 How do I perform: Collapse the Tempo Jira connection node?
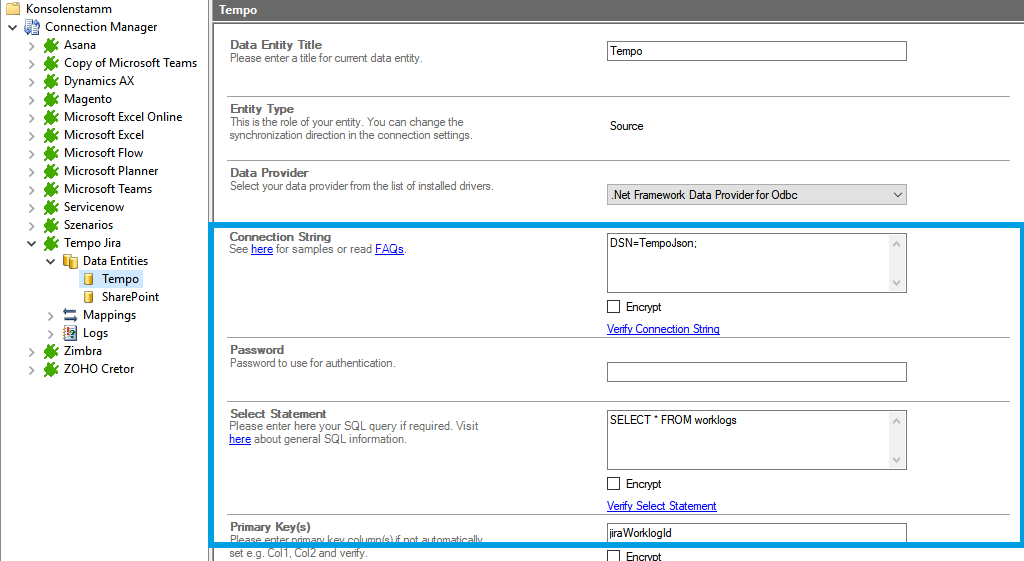tap(31, 243)
